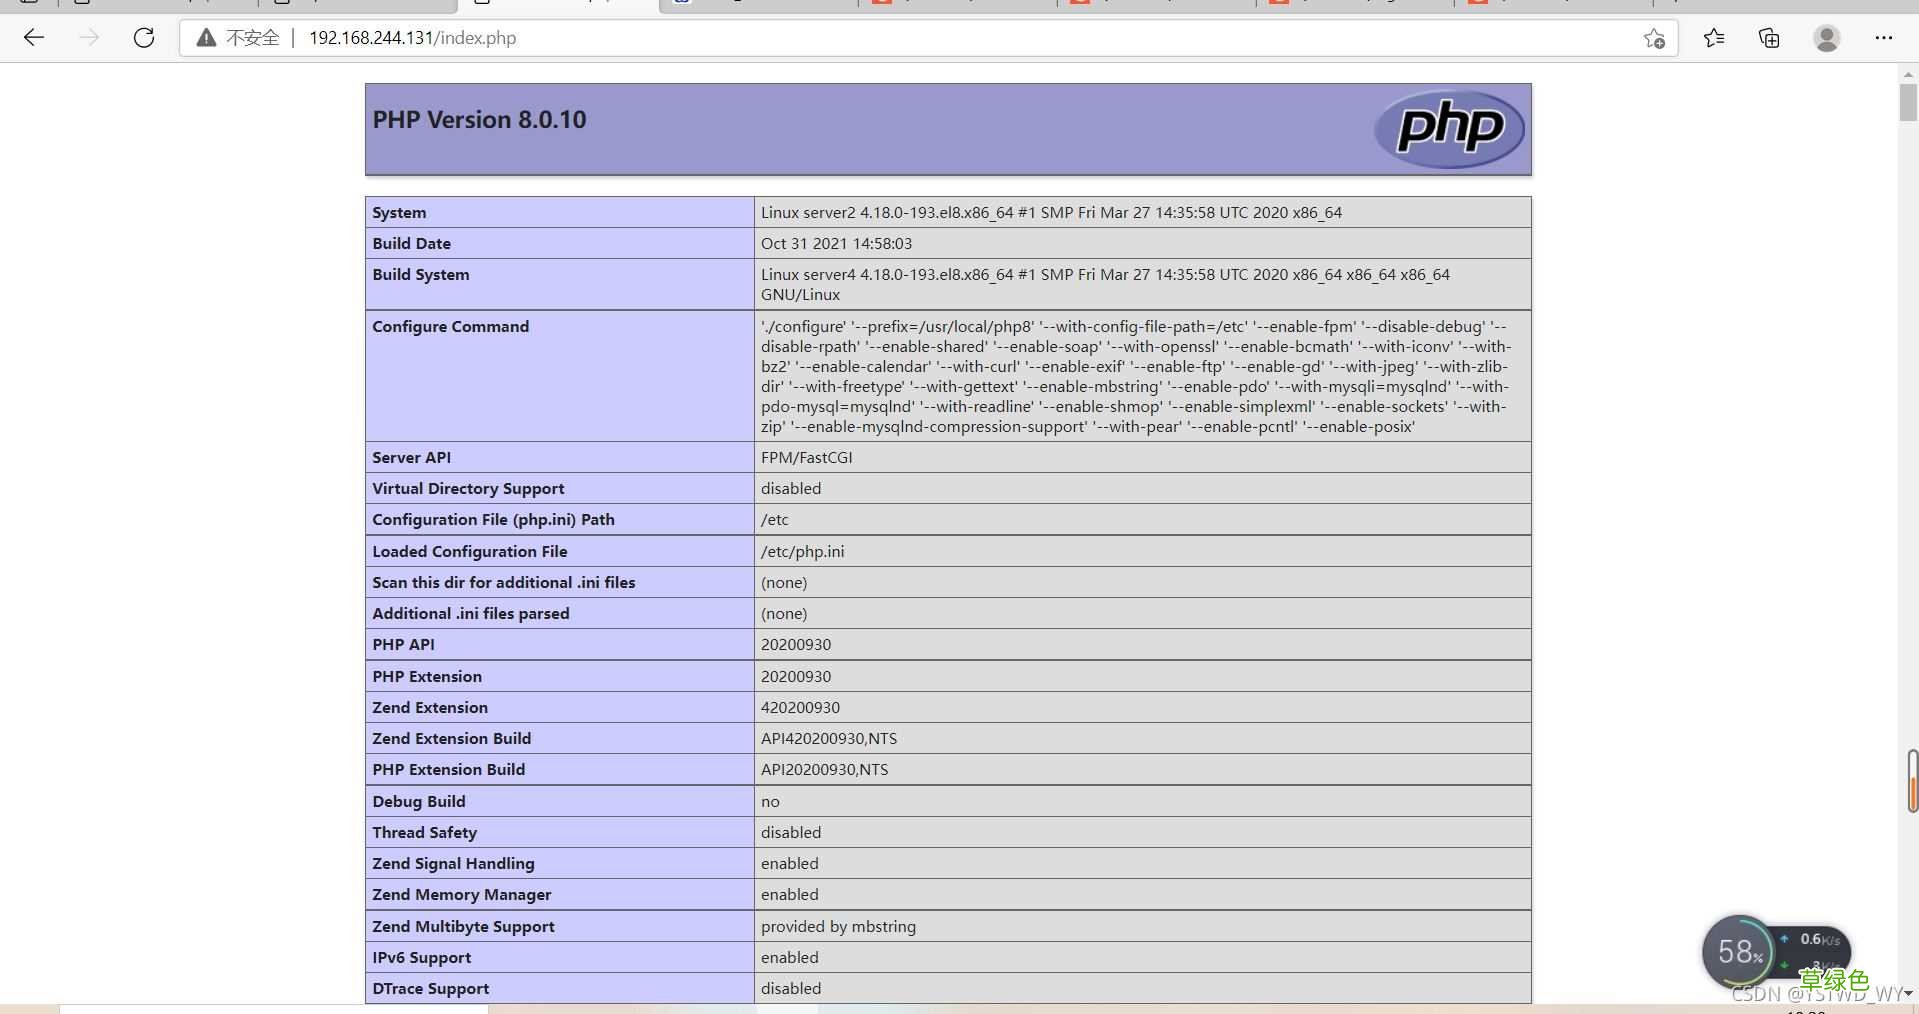Click the browser back arrow

(34, 38)
